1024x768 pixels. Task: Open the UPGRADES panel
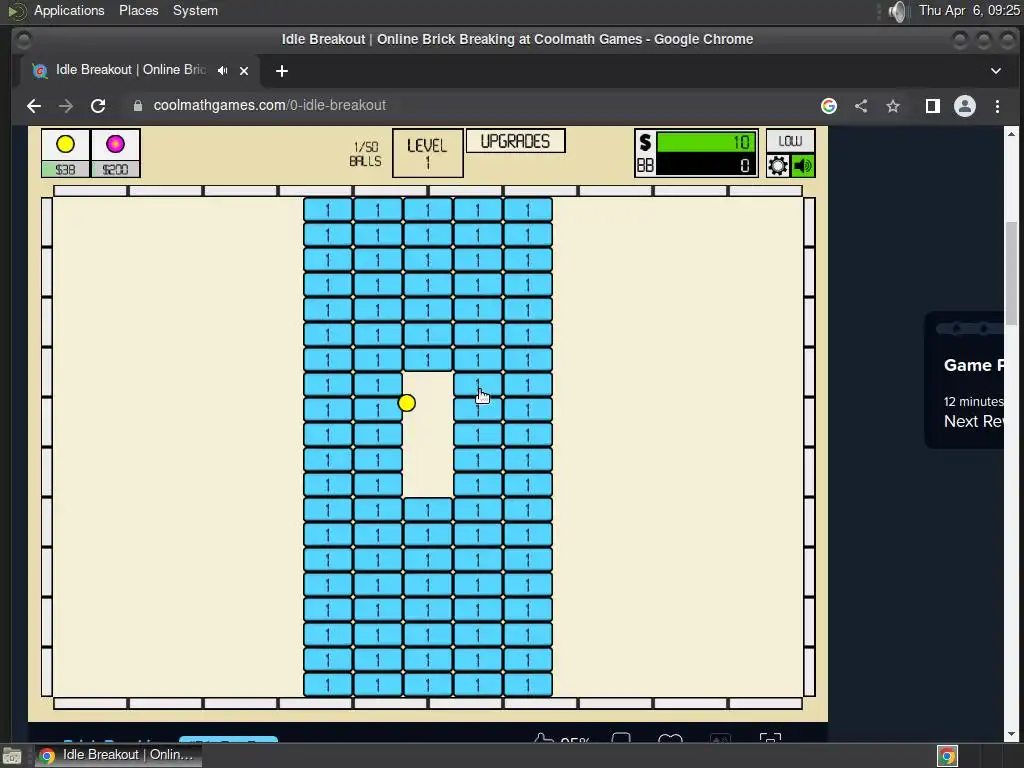click(515, 141)
